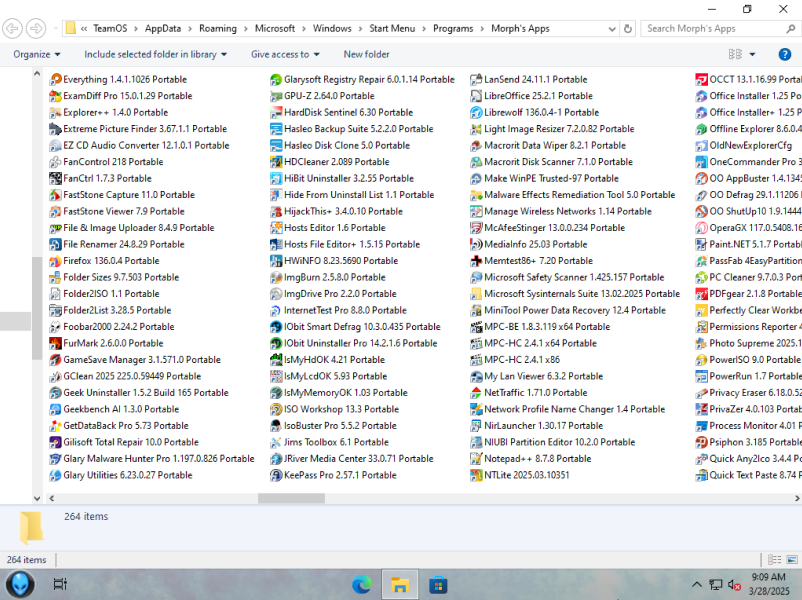Open Task View on the taskbar
The height and width of the screenshot is (600, 802).
60,584
